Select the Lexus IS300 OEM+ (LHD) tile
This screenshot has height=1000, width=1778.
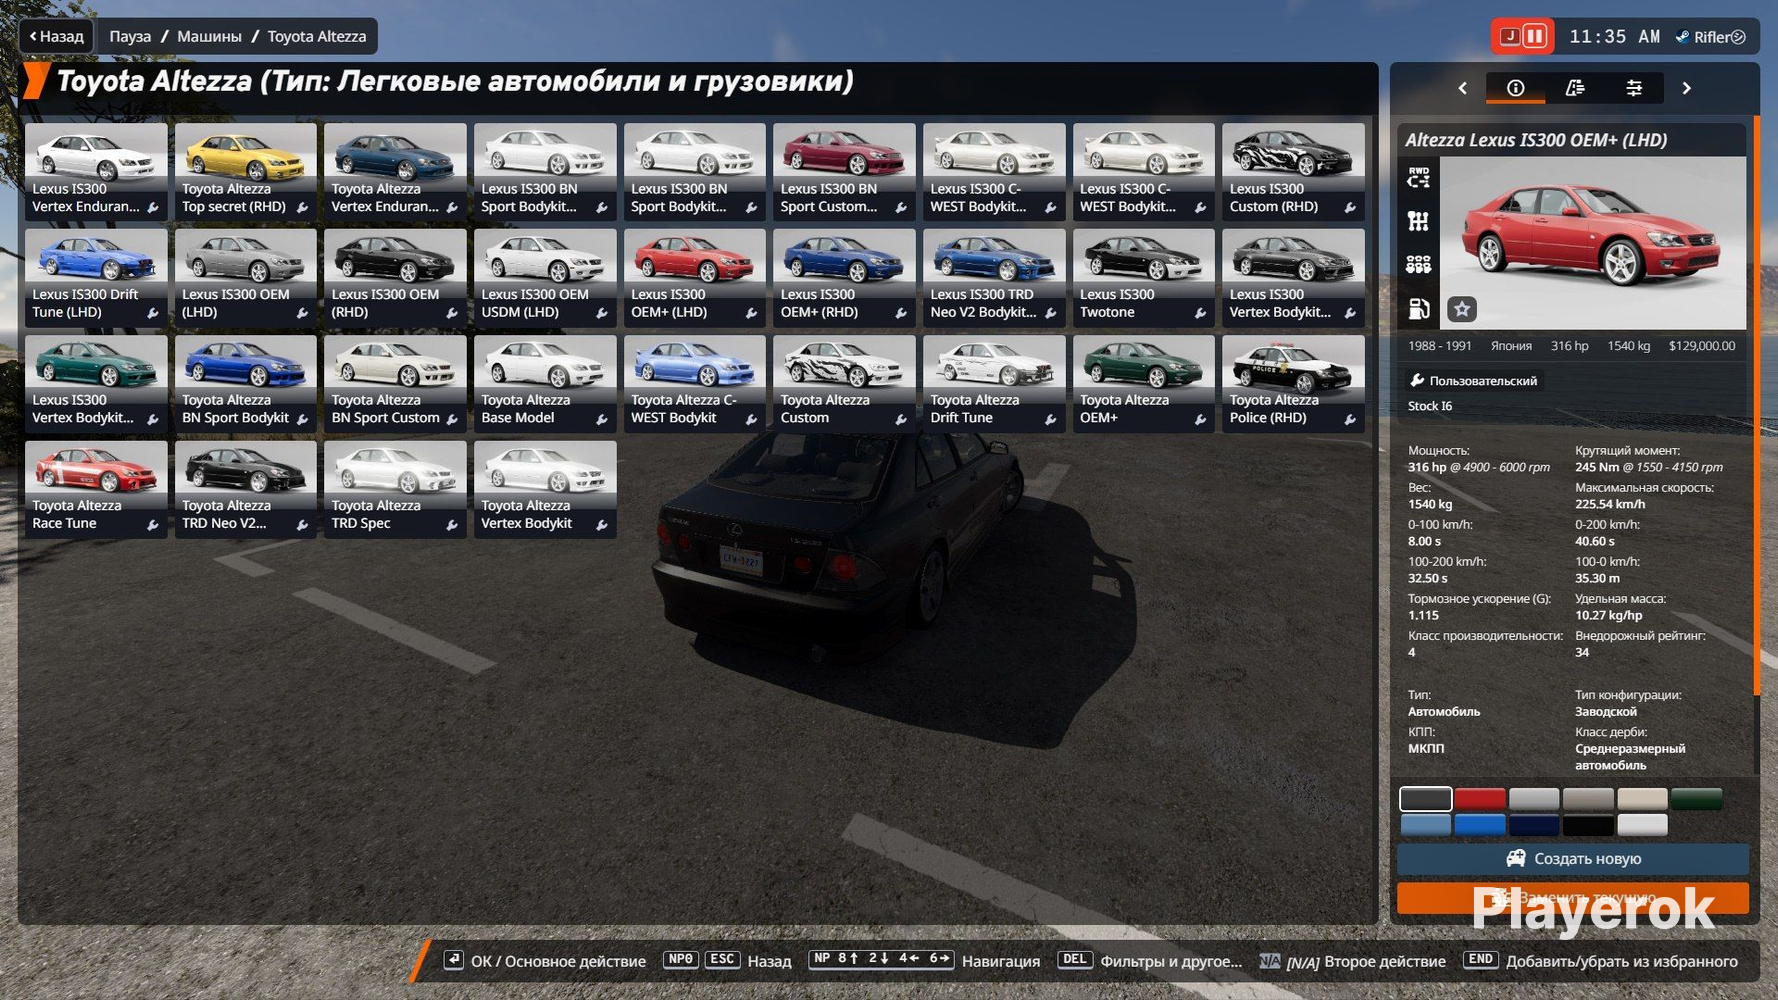695,278
